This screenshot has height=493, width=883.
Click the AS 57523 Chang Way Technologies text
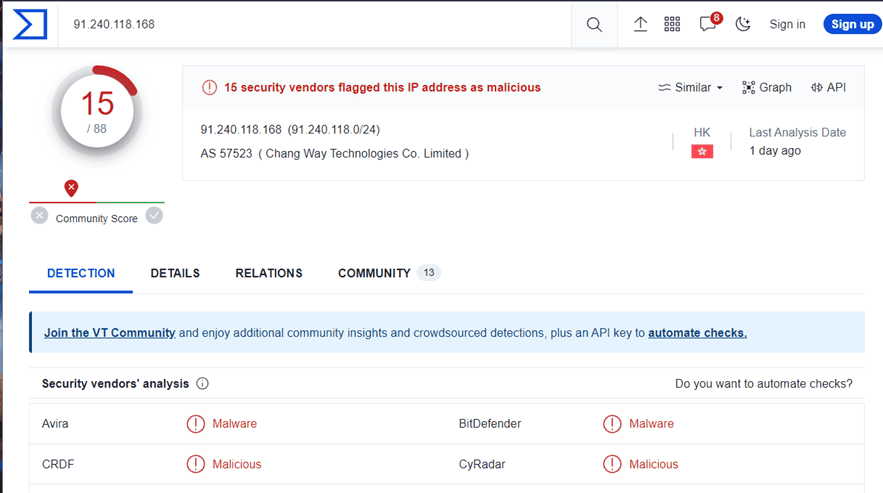[x=335, y=154]
